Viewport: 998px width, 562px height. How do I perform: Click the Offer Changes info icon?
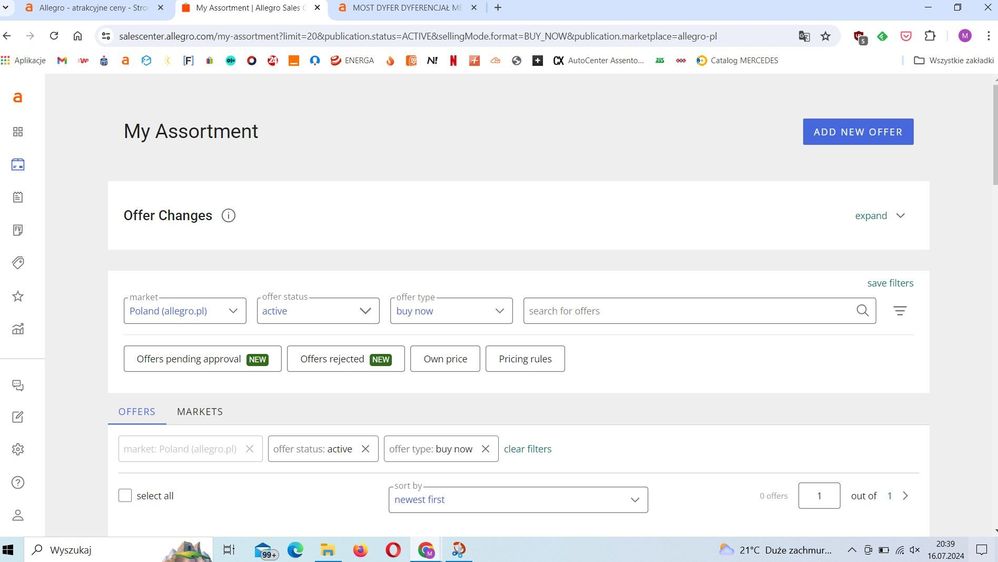pyautogui.click(x=228, y=216)
